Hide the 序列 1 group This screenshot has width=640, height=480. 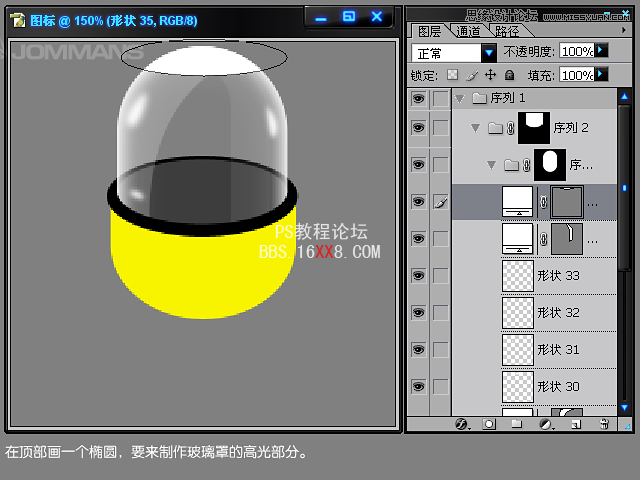(418, 98)
